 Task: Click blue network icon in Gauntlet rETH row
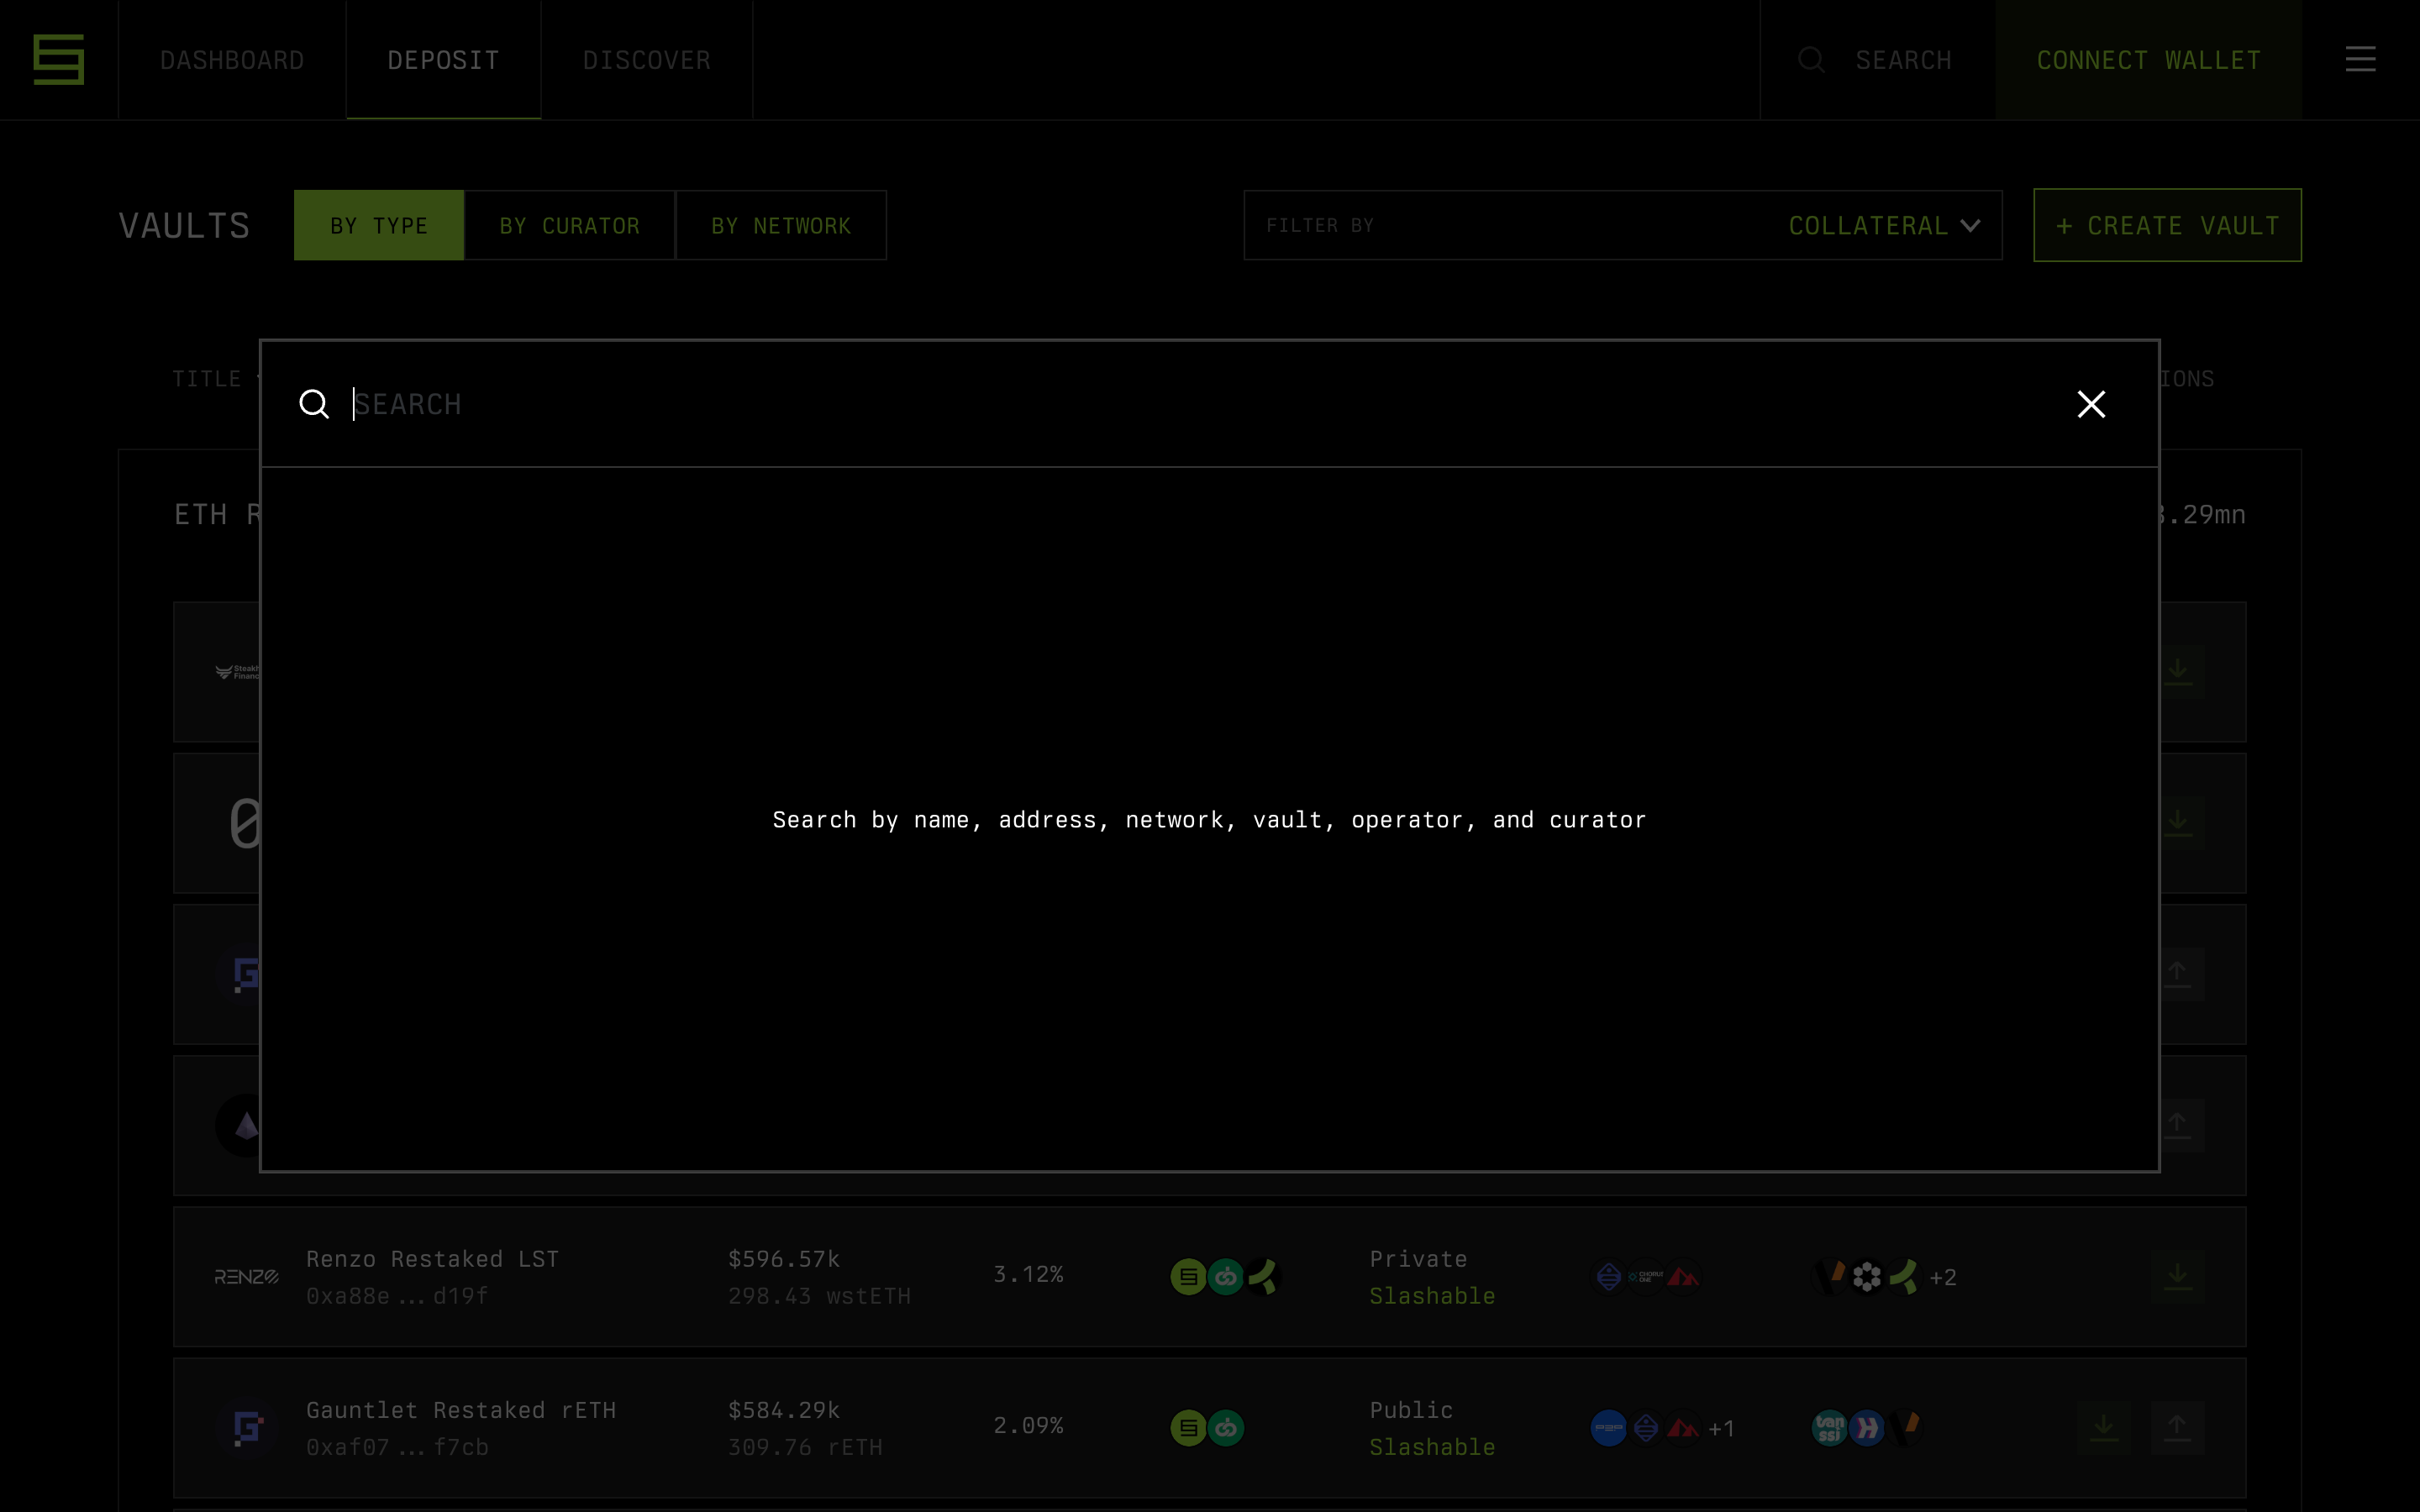pyautogui.click(x=1608, y=1428)
